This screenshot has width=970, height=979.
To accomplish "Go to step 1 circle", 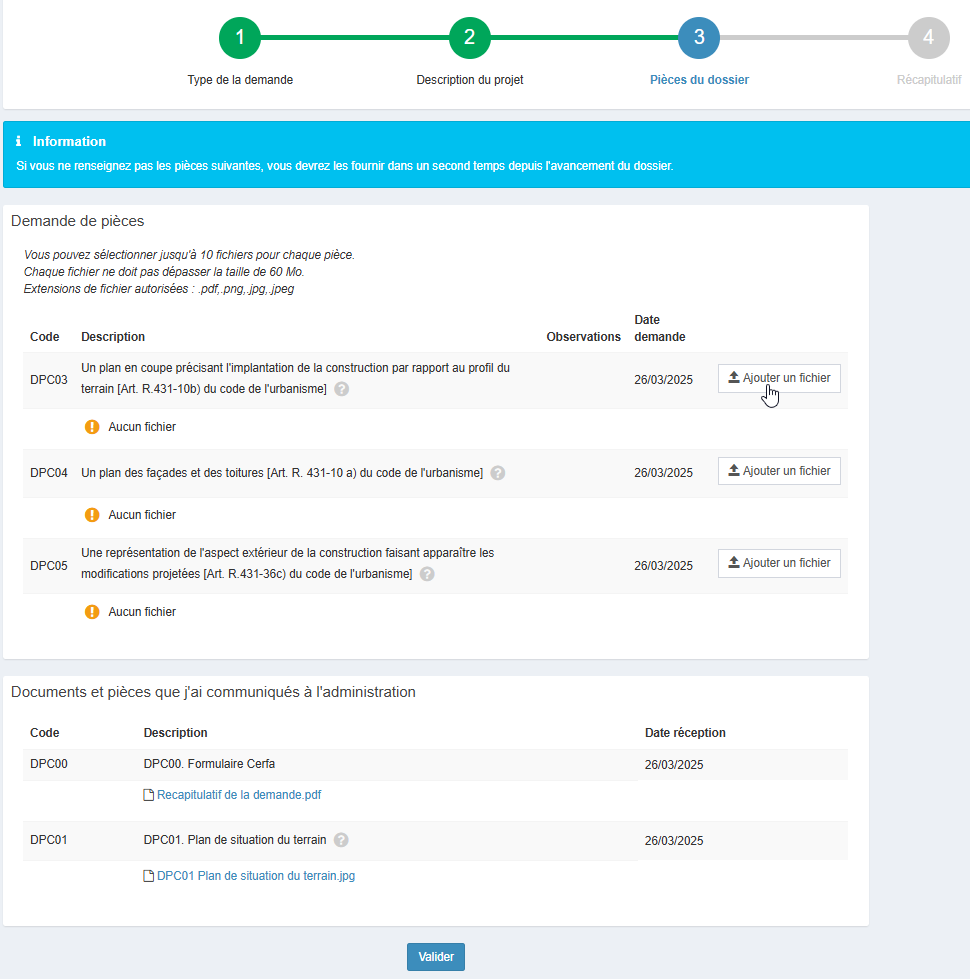I will [x=239, y=38].
